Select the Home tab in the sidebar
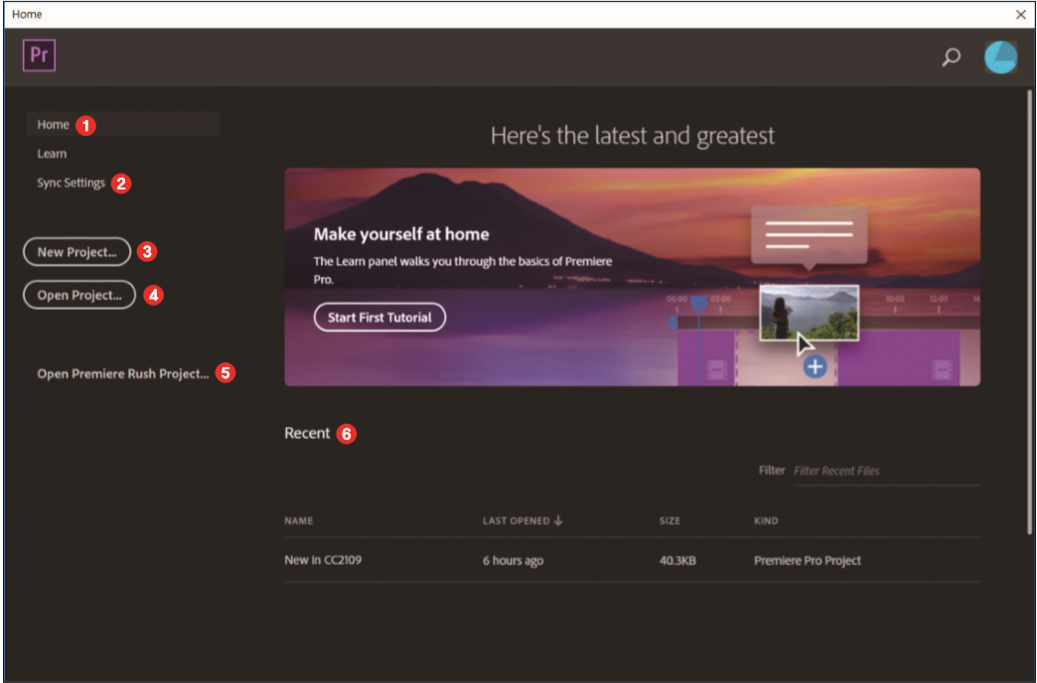The width and height of the screenshot is (1037, 683). coord(123,124)
